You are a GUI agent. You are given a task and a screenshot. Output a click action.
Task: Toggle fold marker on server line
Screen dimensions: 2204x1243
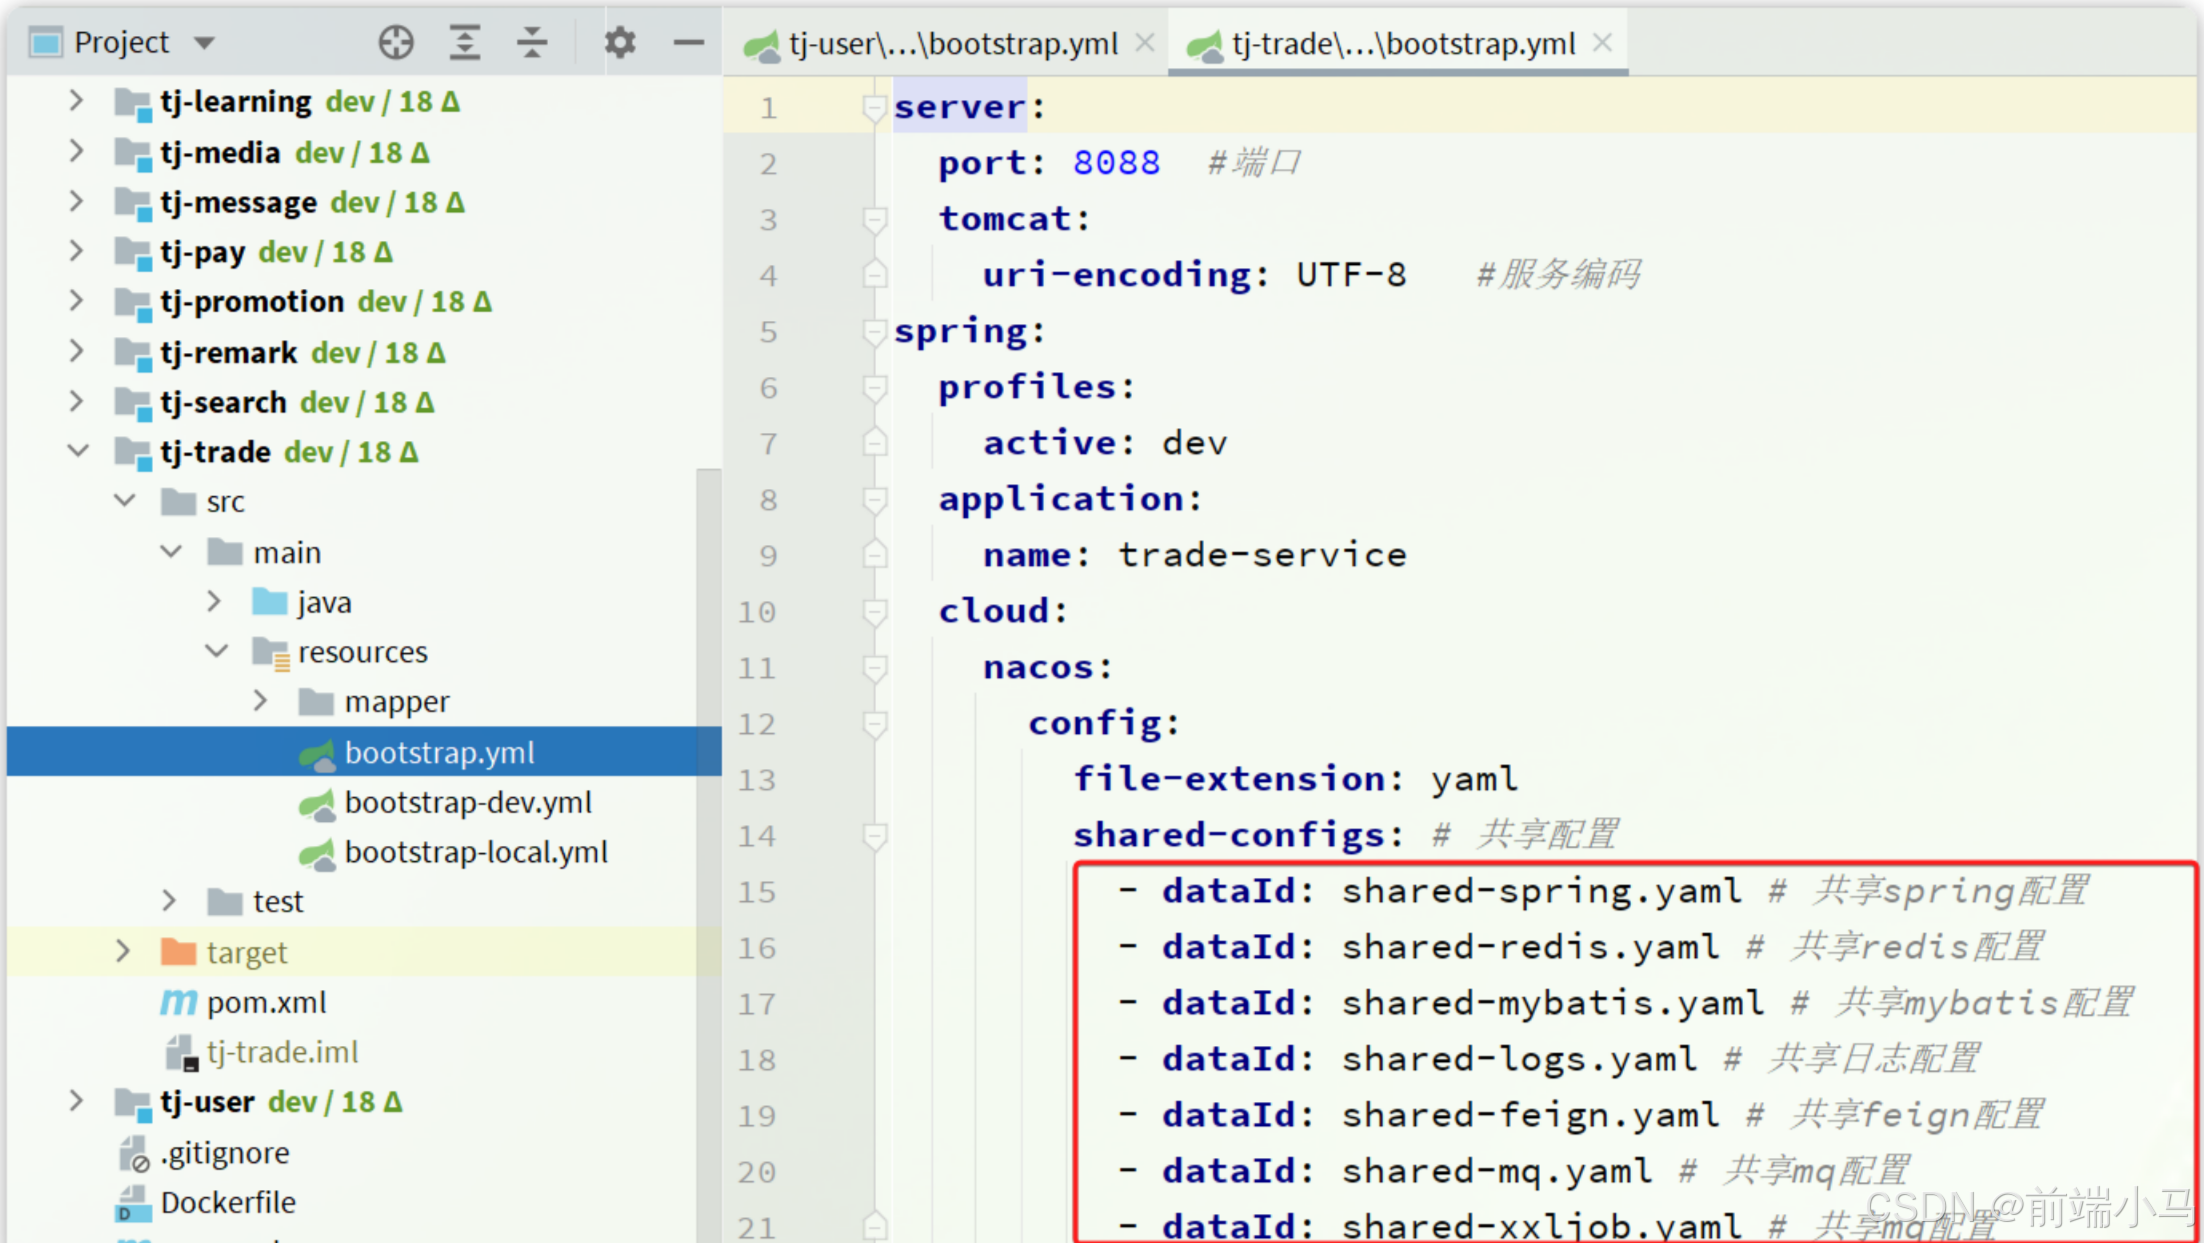point(874,107)
